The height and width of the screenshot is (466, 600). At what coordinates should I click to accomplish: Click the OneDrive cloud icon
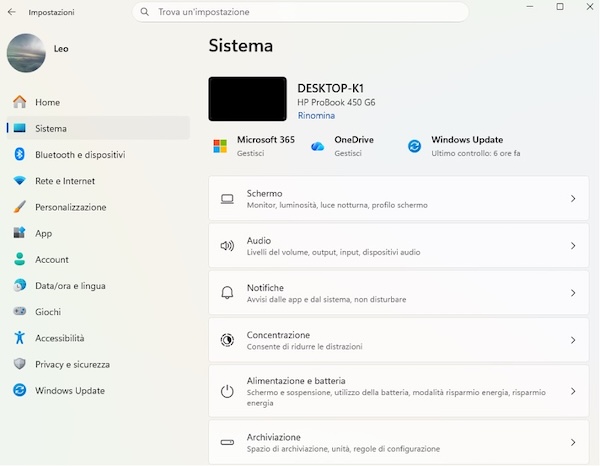click(x=317, y=146)
